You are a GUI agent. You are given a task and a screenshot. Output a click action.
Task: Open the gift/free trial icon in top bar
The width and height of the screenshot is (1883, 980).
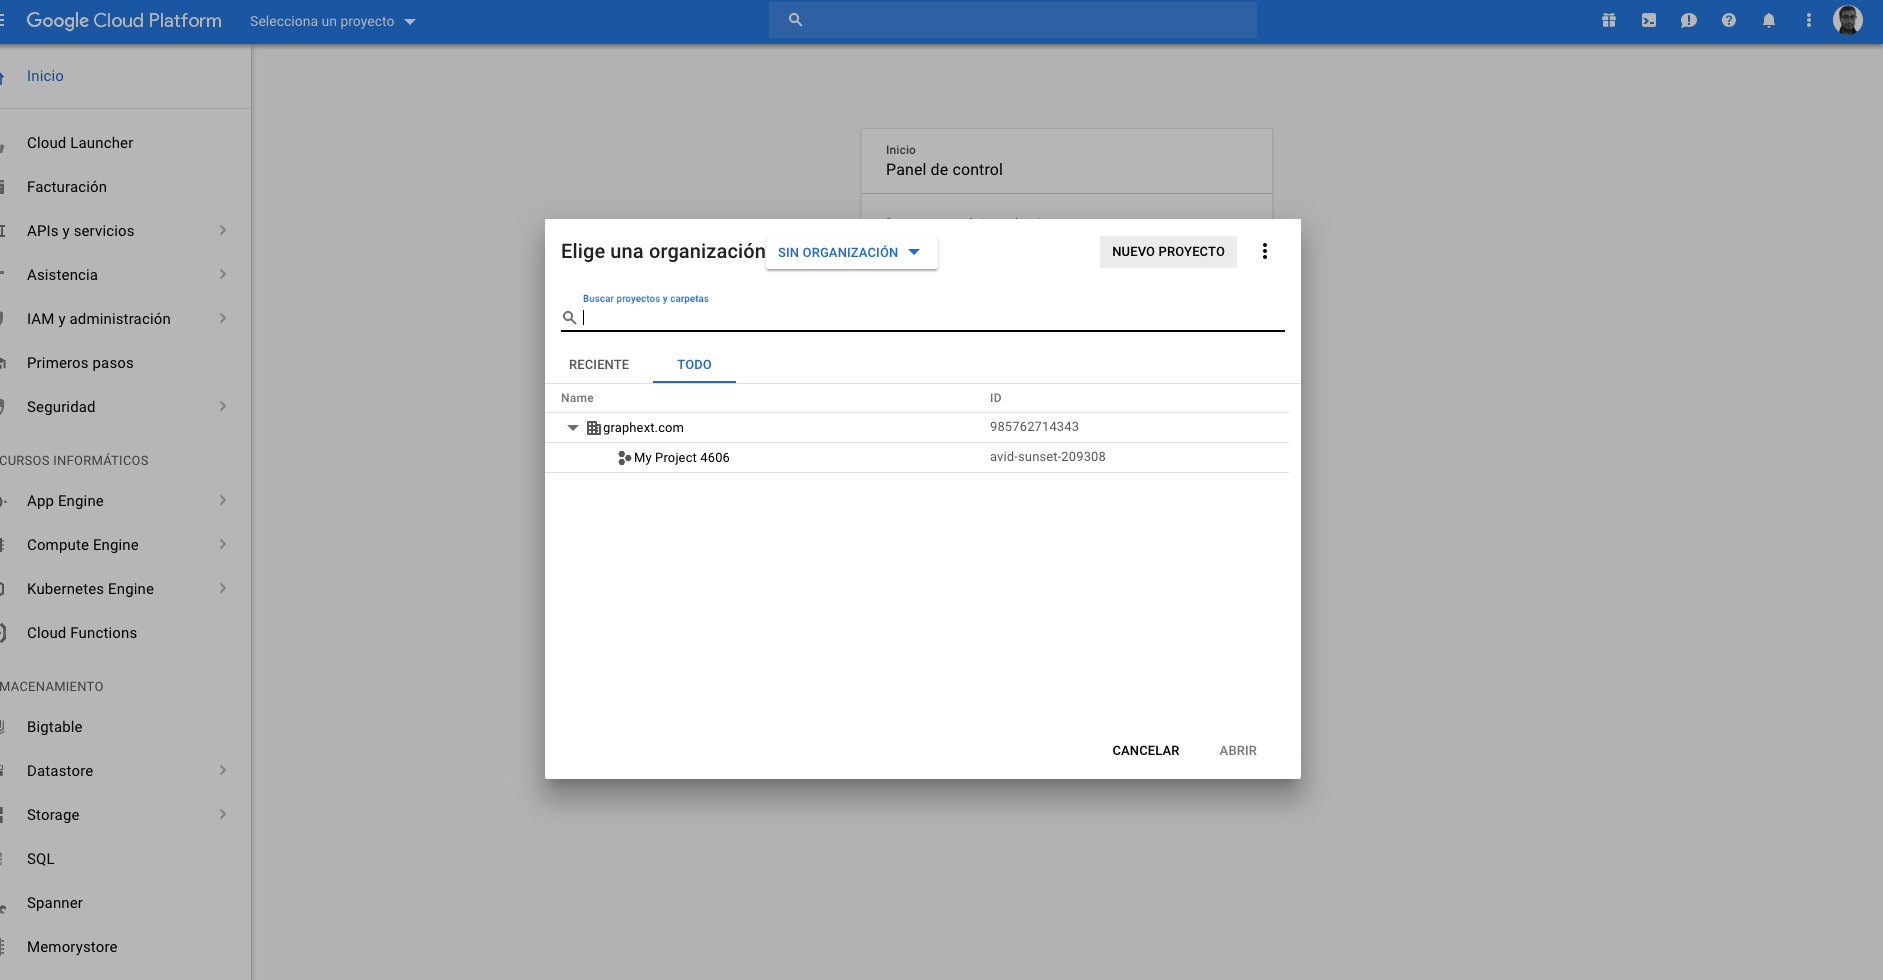click(x=1609, y=20)
